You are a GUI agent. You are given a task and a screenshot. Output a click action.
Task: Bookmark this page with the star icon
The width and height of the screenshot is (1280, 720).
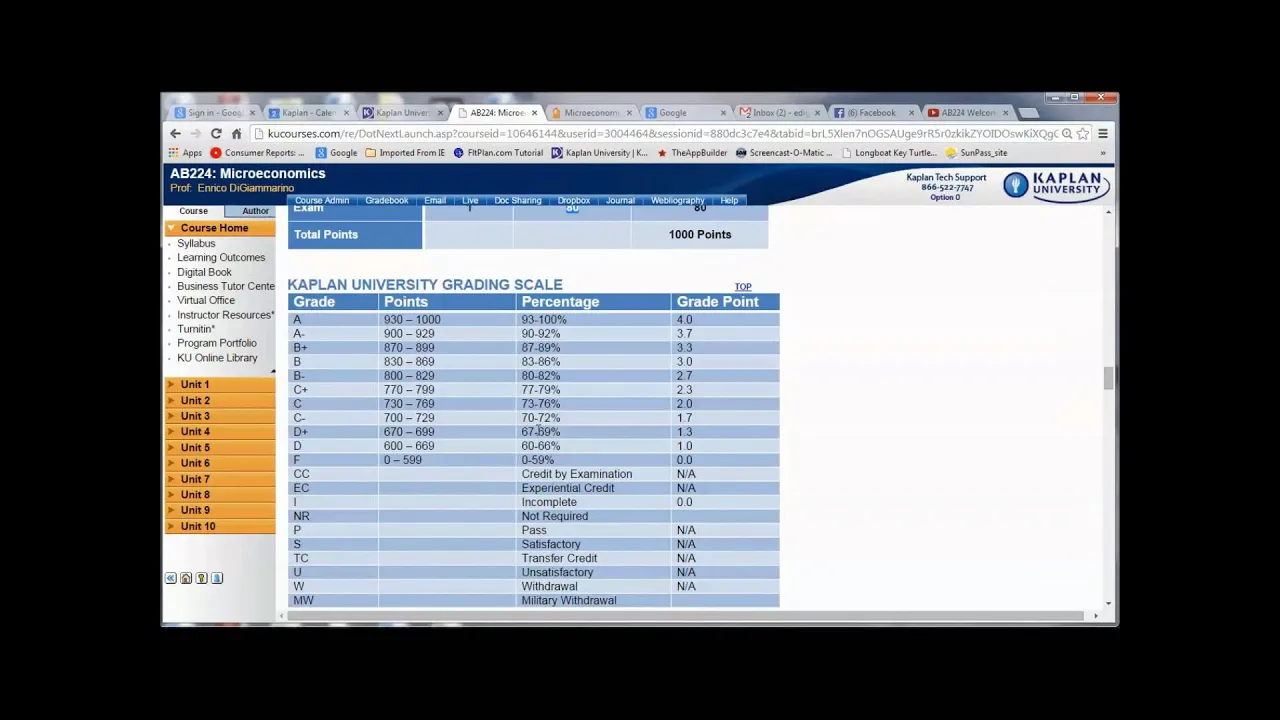[1082, 133]
